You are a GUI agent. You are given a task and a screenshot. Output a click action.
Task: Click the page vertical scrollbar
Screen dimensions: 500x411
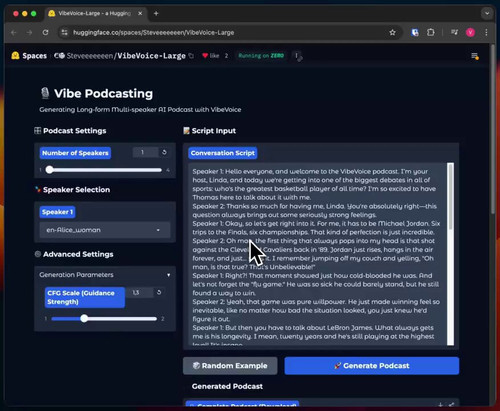pos(493,130)
